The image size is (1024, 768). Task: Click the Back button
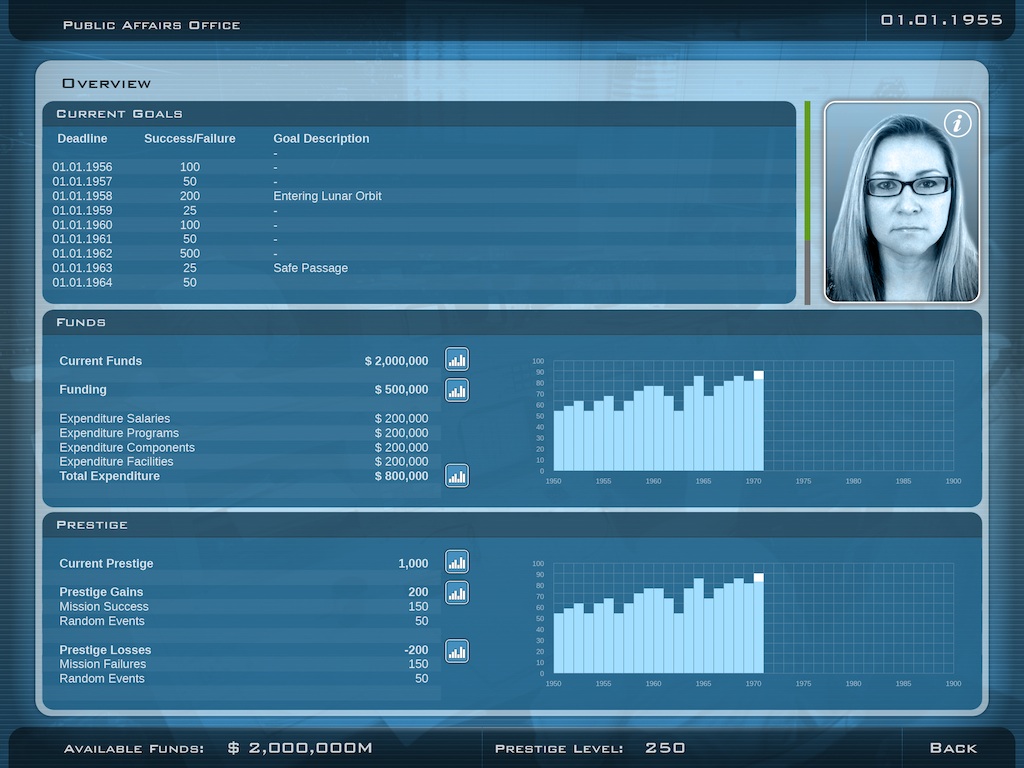[x=953, y=748]
